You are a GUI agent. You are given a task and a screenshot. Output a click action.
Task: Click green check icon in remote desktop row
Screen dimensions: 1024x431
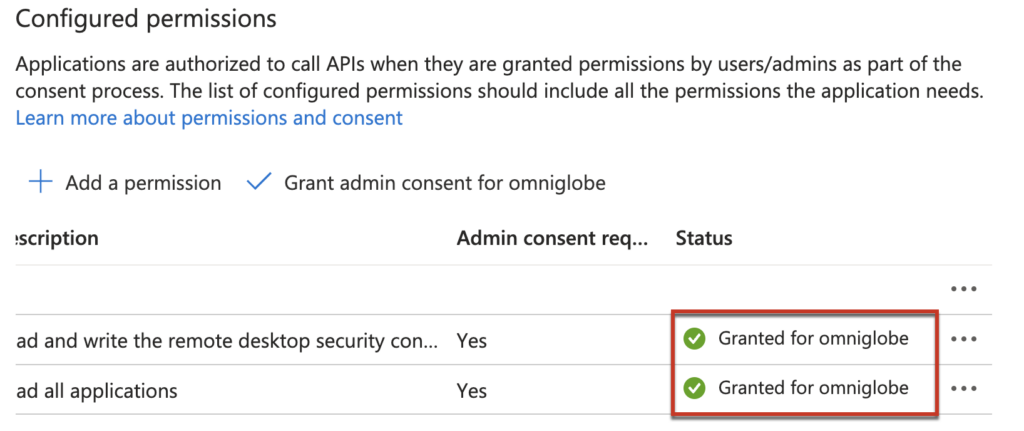694,339
